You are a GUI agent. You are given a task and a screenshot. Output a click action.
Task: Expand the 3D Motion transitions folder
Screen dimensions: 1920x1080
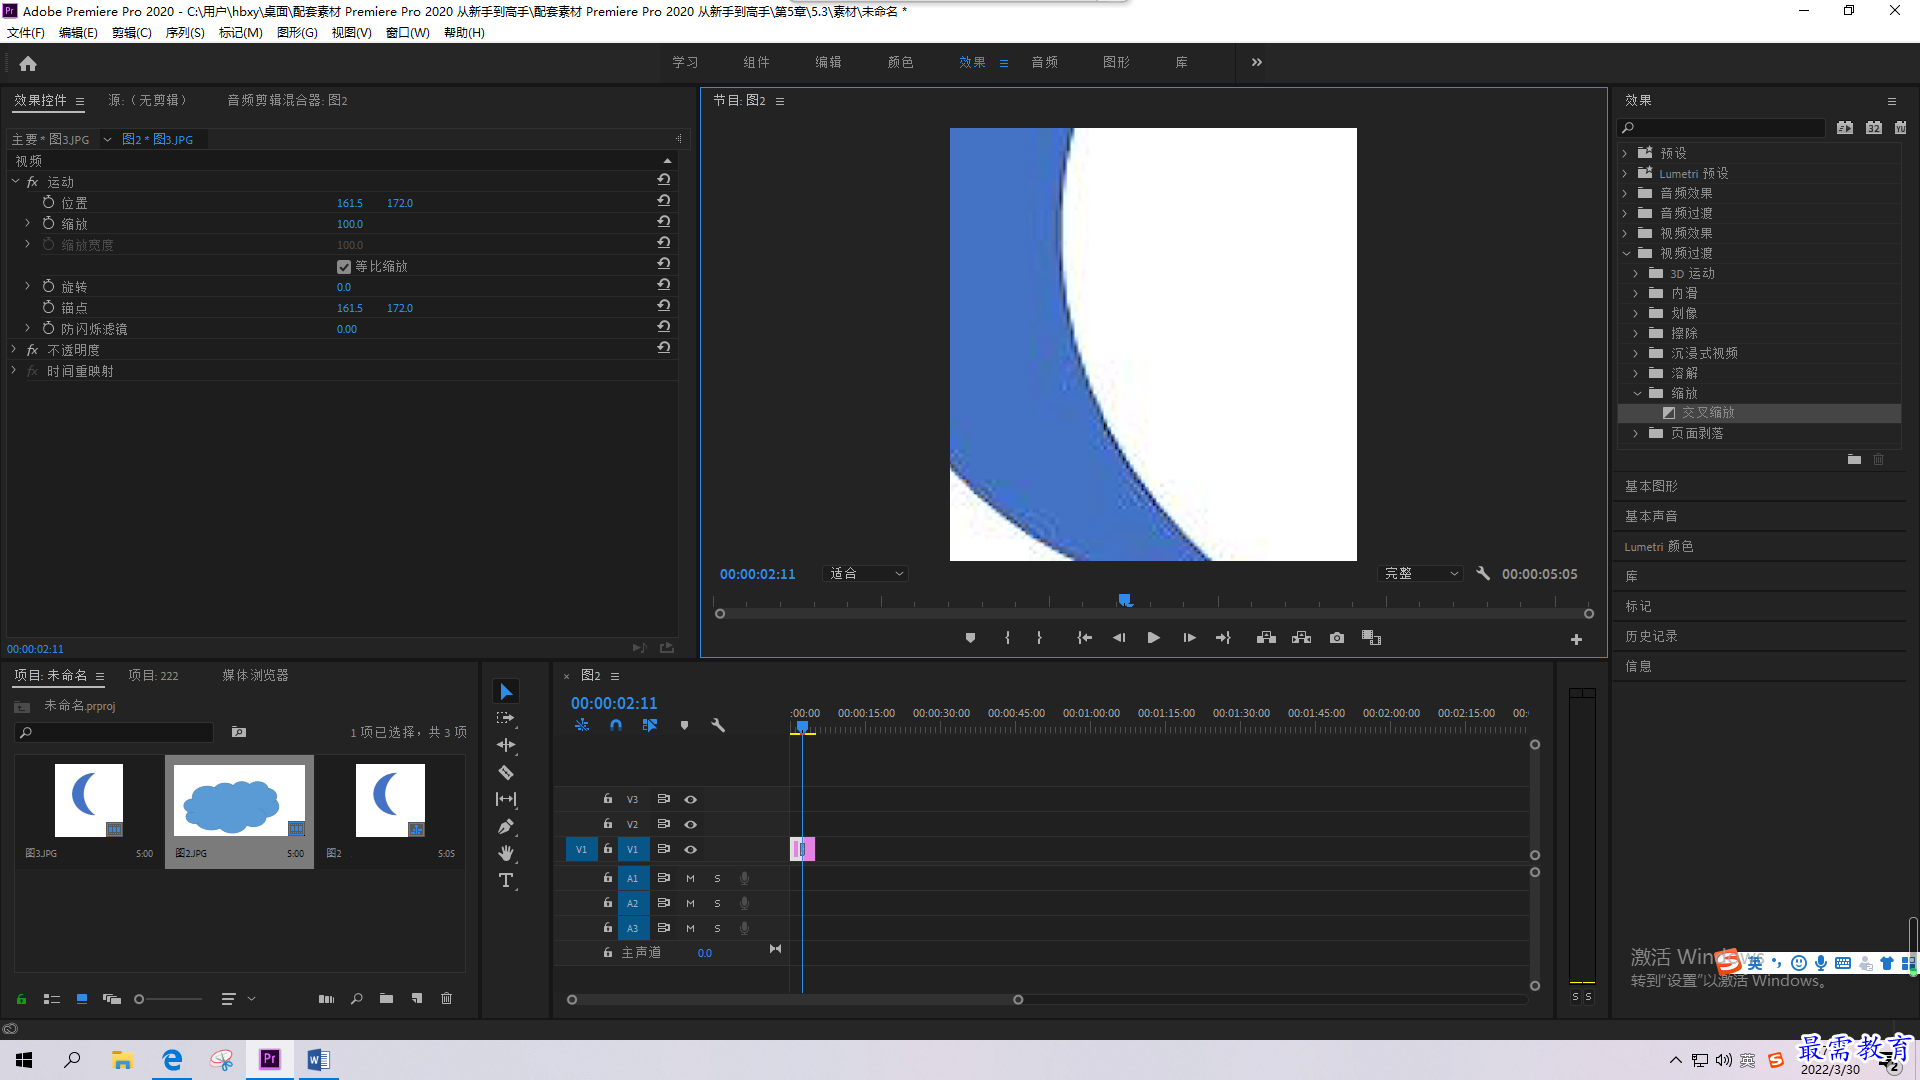1636,273
